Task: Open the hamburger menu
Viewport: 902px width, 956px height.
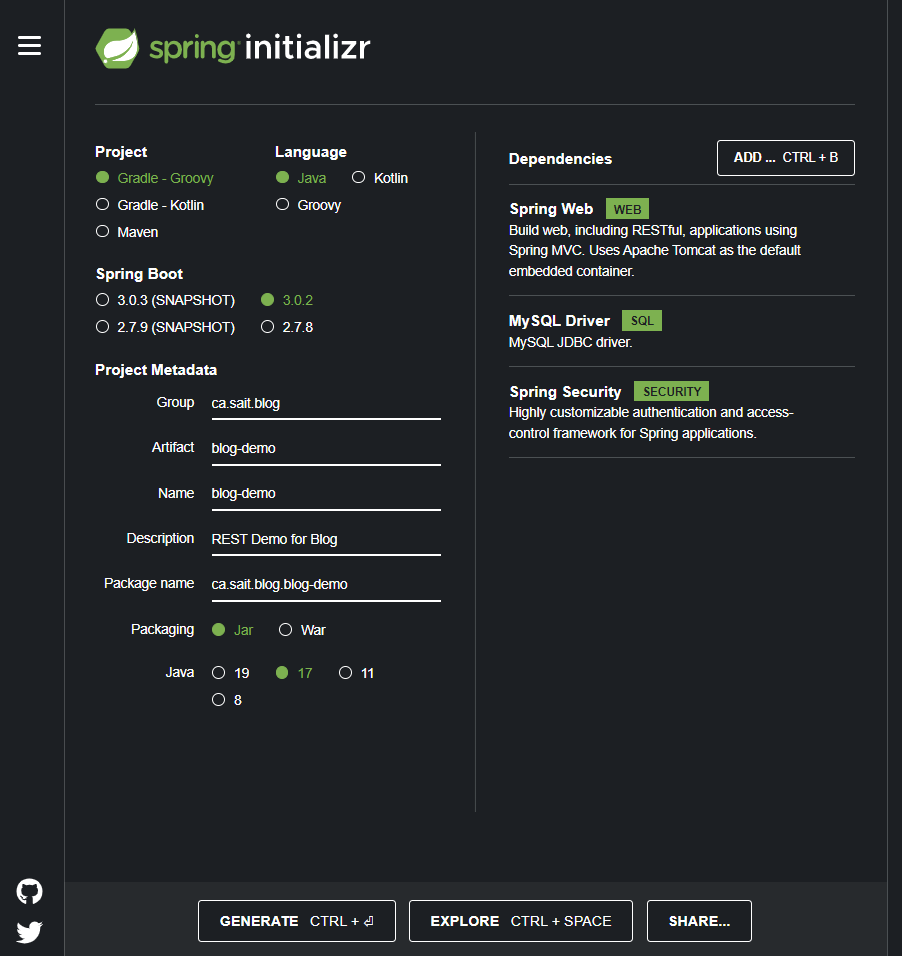Action: (x=29, y=46)
